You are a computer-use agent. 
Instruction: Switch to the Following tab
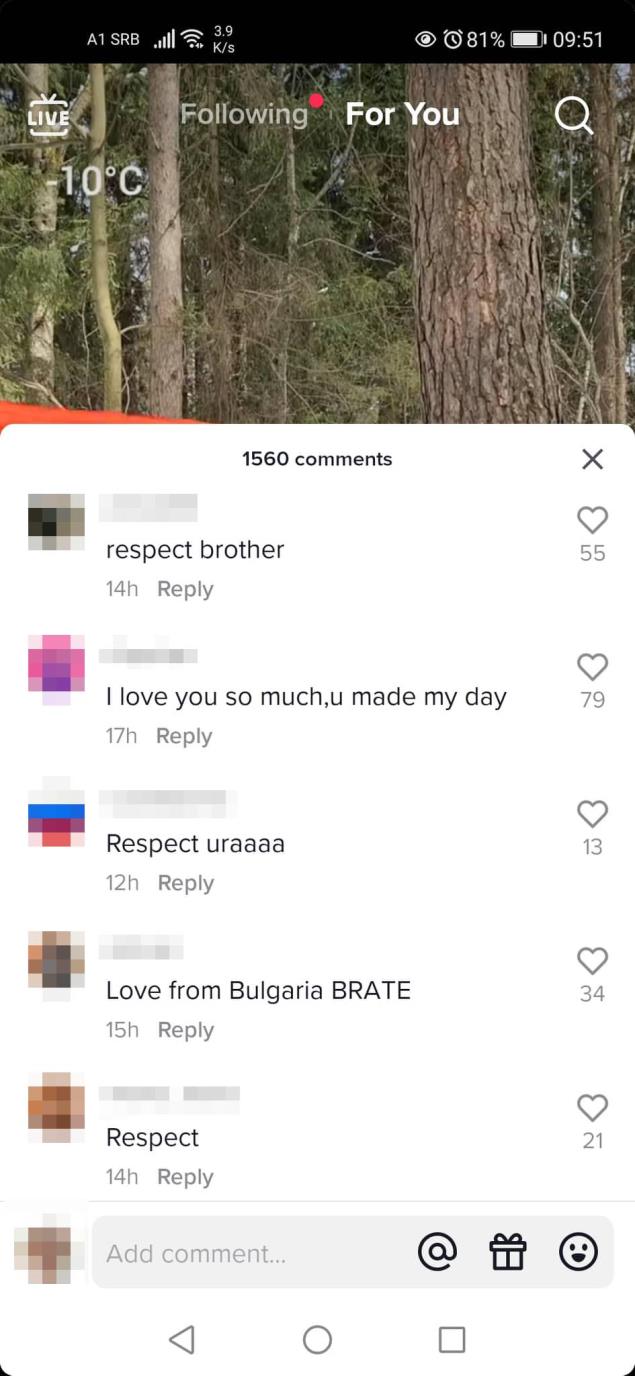pyautogui.click(x=244, y=114)
